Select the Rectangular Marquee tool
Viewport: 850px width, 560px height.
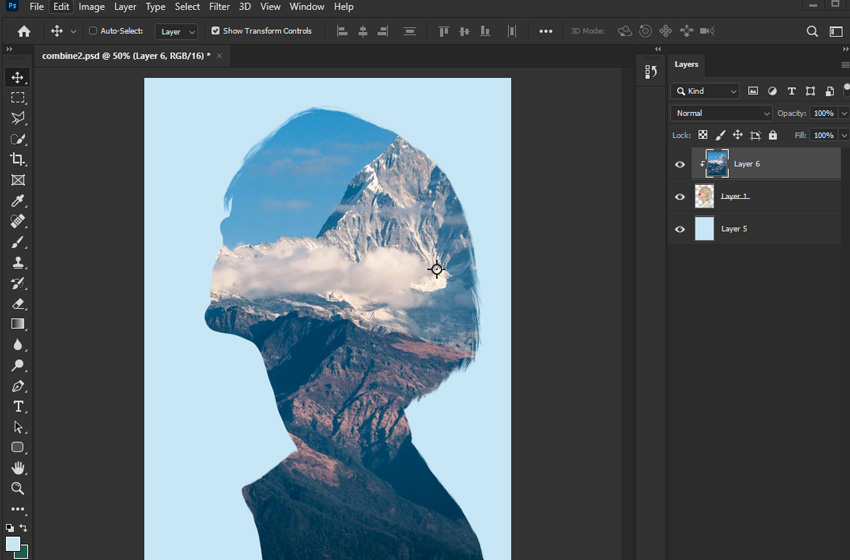pyautogui.click(x=17, y=98)
